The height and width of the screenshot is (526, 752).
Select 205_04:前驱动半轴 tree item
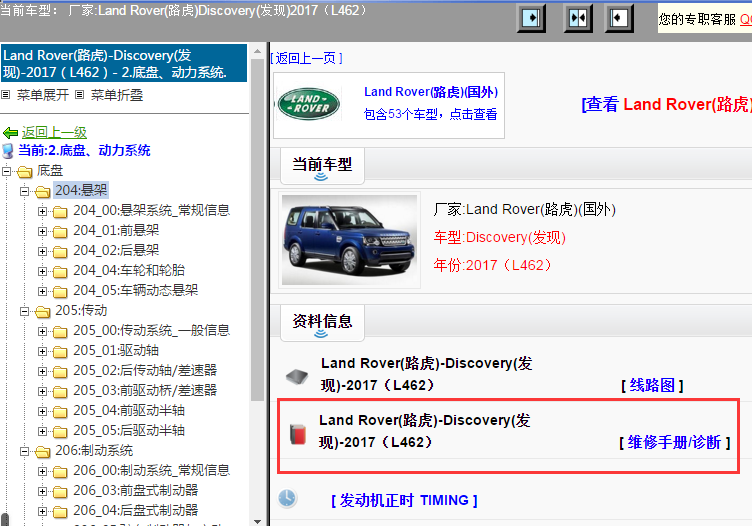pyautogui.click(x=129, y=411)
